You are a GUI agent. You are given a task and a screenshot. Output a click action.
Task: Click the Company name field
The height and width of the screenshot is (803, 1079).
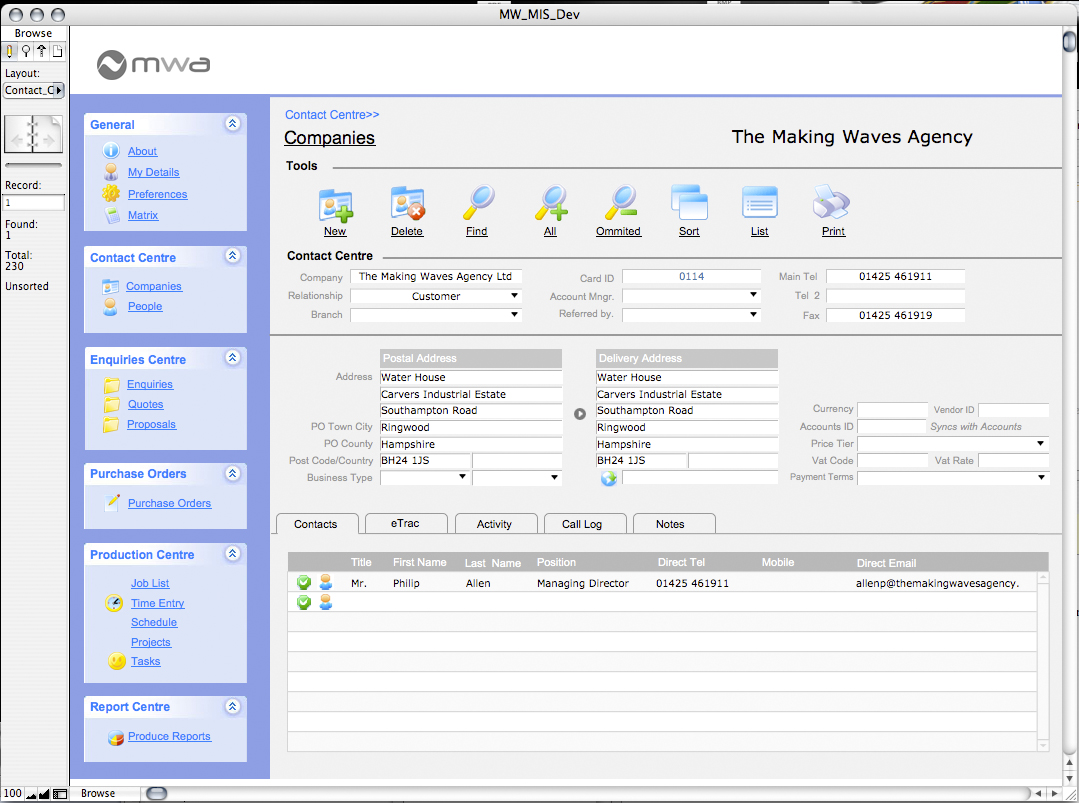point(436,277)
